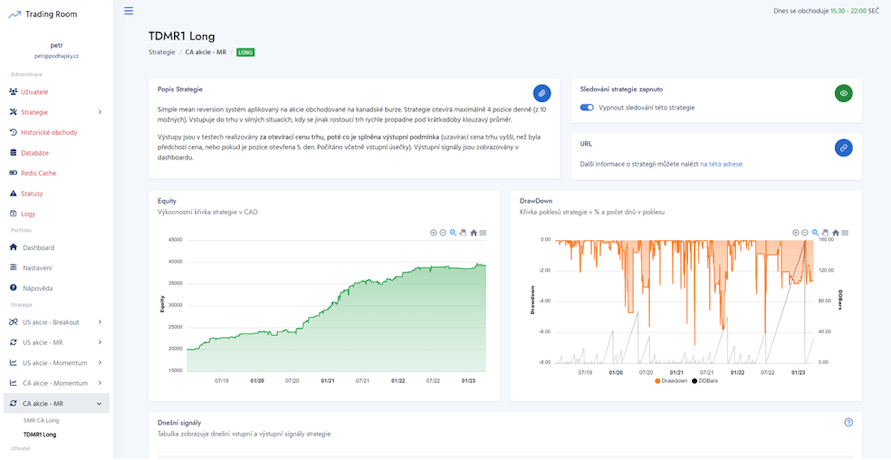Zoom in on the Equity chart
The width and height of the screenshot is (891, 460).
[433, 232]
